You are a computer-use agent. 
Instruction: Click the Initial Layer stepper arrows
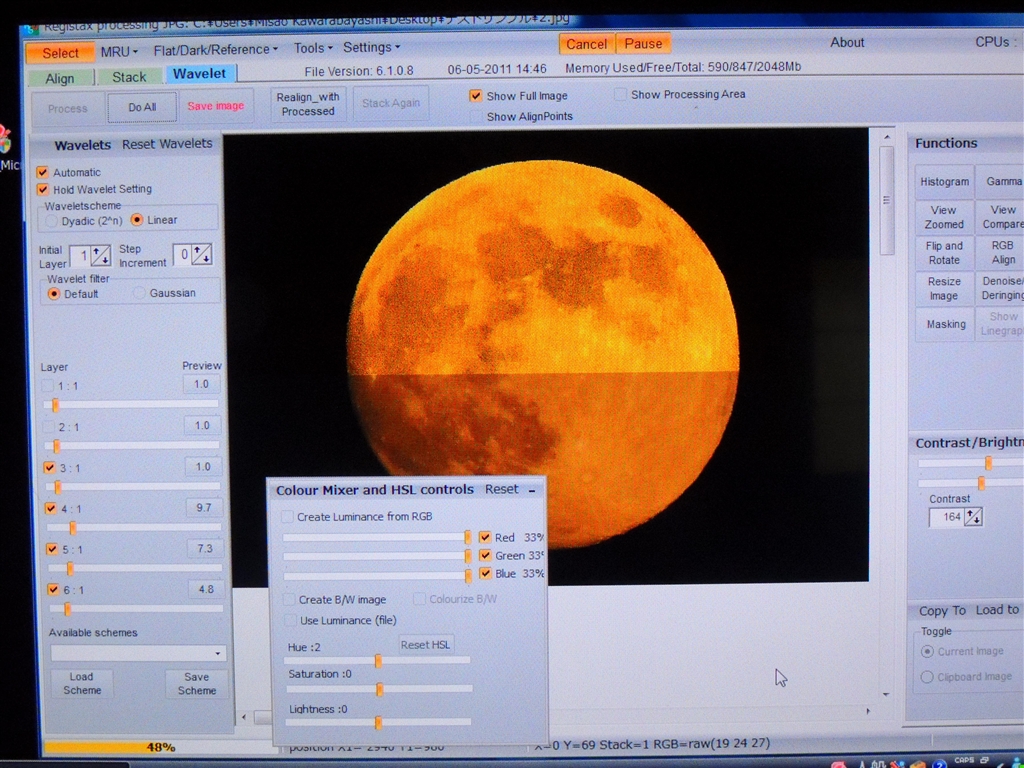(x=101, y=255)
